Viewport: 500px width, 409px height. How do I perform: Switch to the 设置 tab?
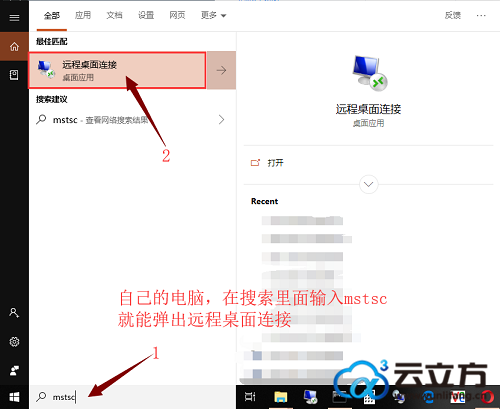[146, 15]
